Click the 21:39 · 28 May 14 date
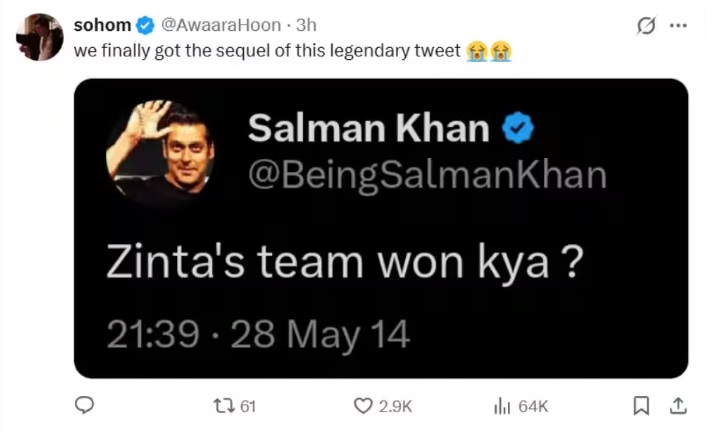707x433 pixels. (x=258, y=335)
